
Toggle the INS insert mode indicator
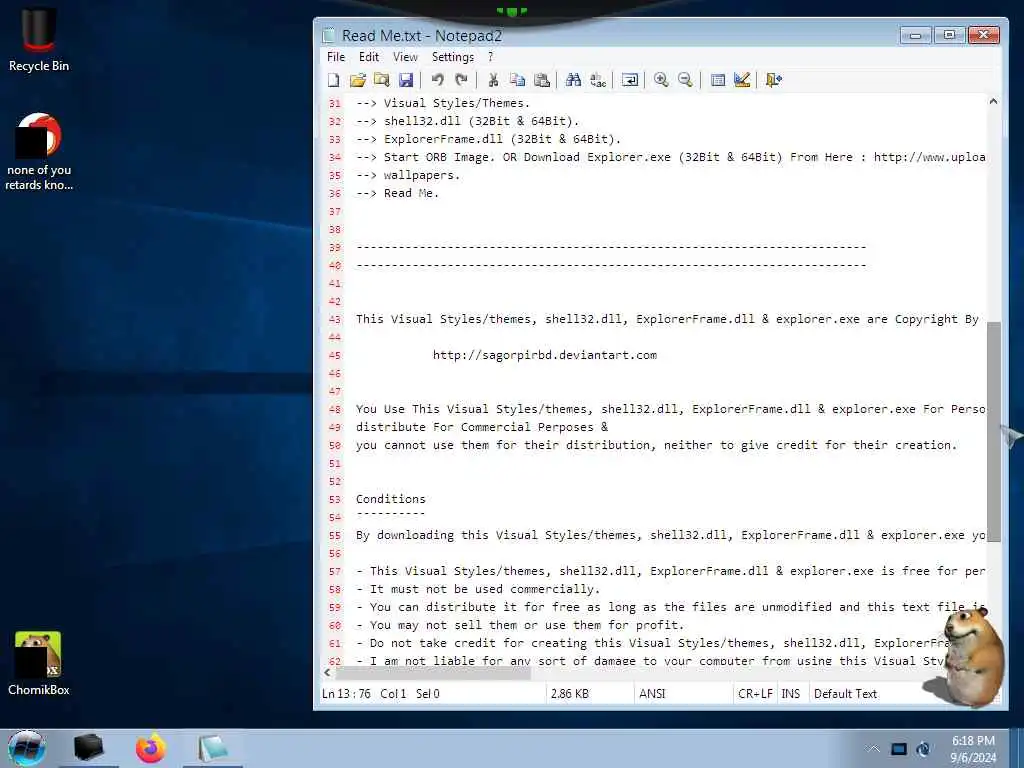click(x=790, y=694)
